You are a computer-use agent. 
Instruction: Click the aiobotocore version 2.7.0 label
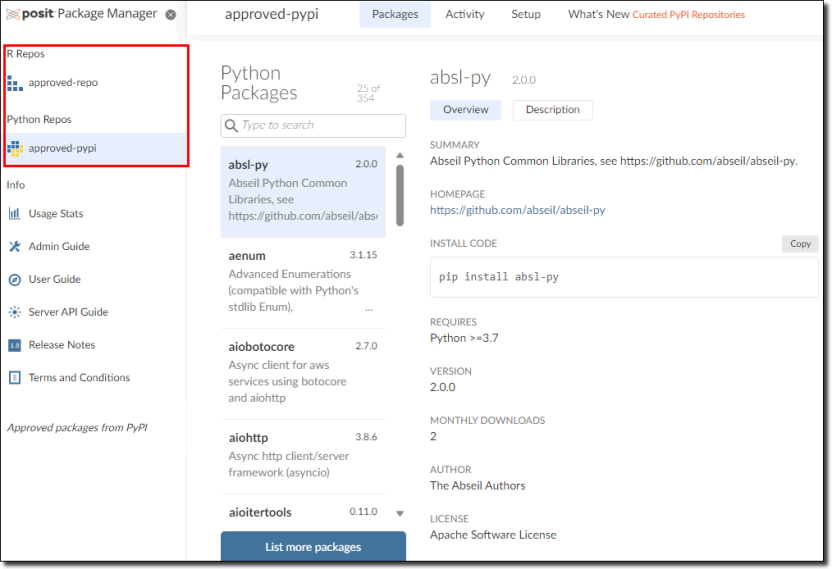366,346
